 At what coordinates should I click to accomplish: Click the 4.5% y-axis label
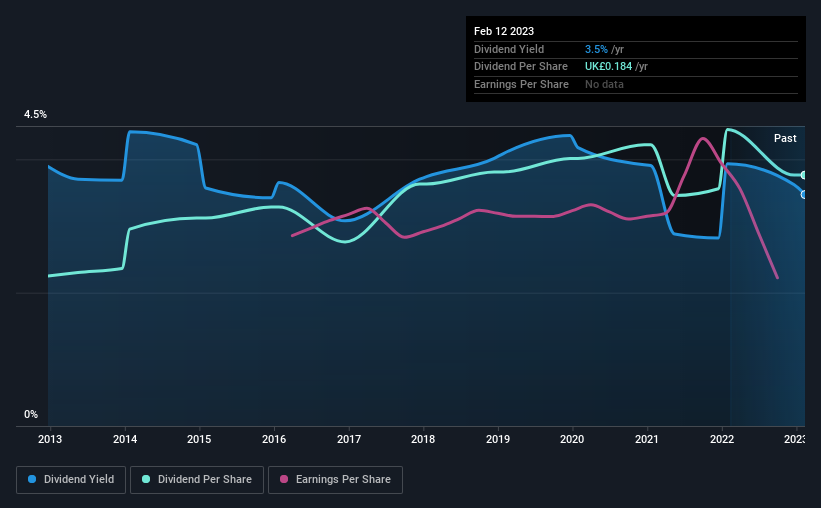35,114
